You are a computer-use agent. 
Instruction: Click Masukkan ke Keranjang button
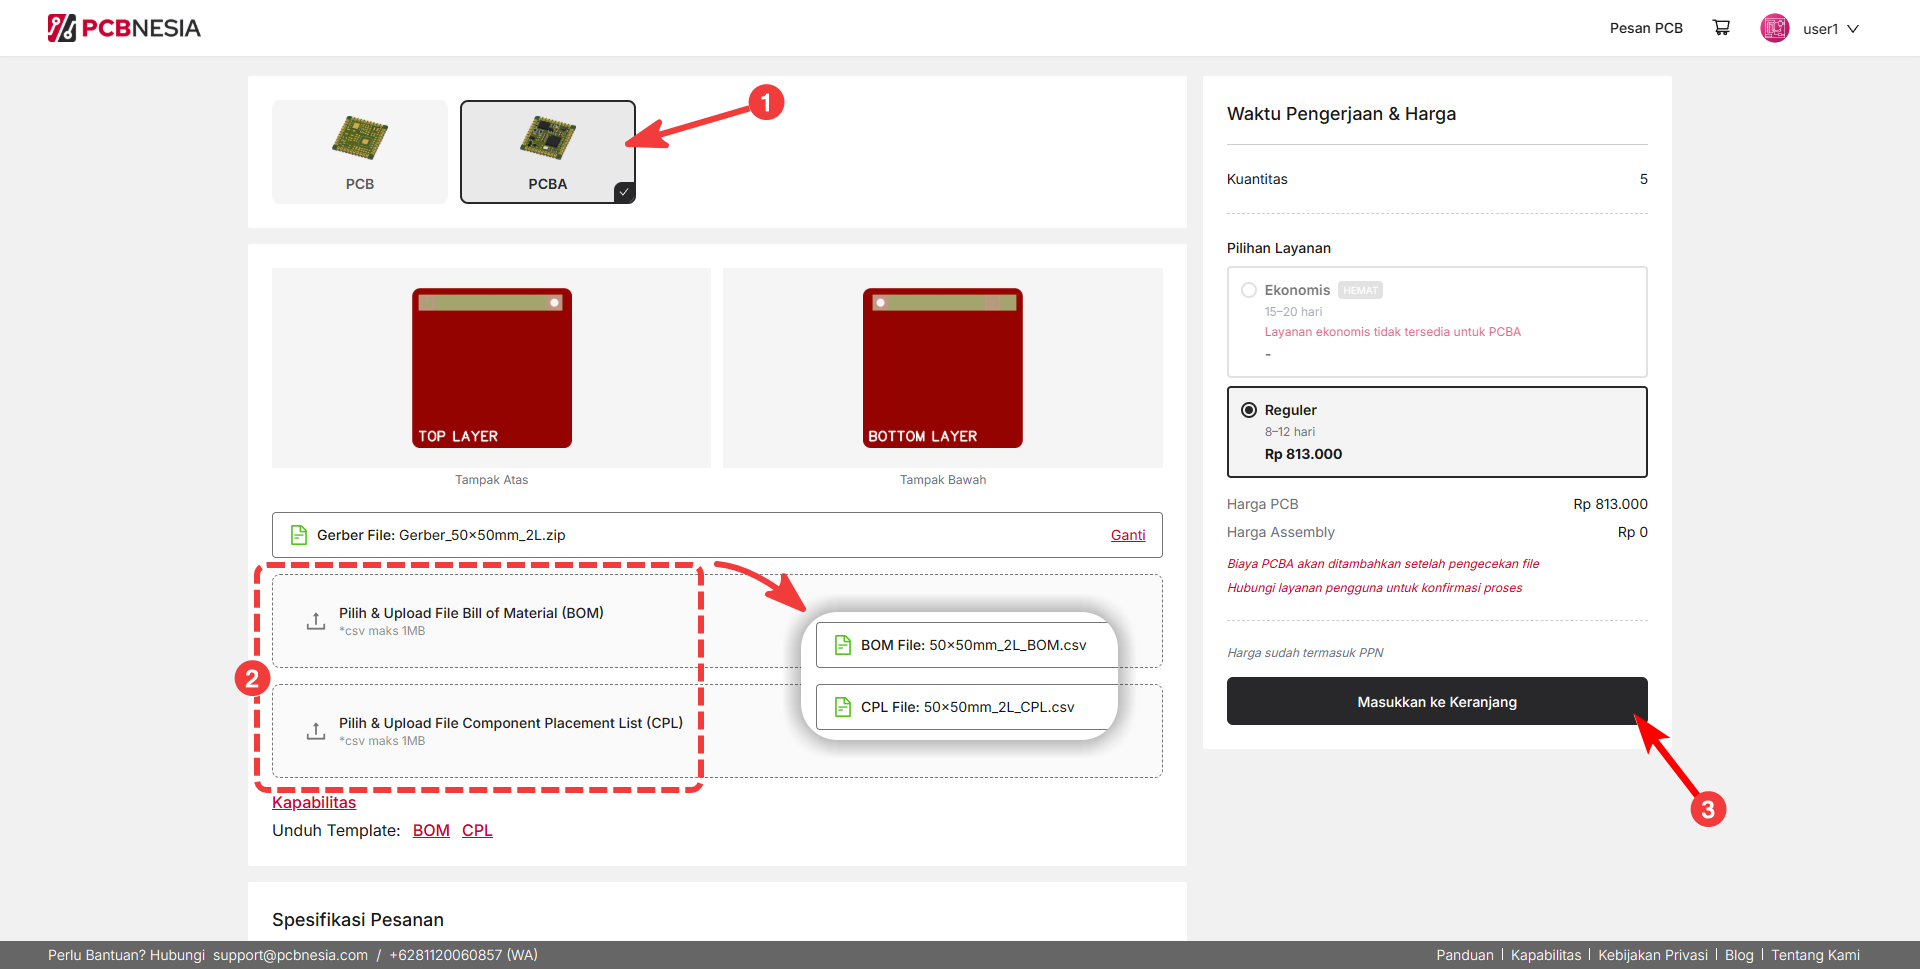click(x=1437, y=701)
